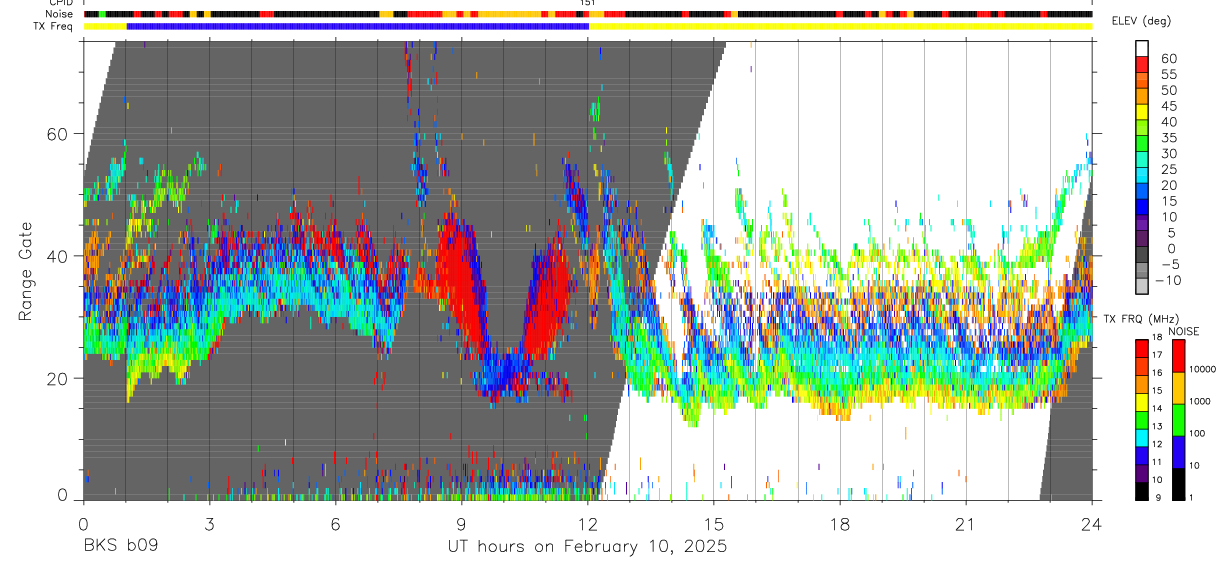This screenshot has width=1228, height=567.
Task: Click the x-axis tick label '3'
Action: click(209, 524)
